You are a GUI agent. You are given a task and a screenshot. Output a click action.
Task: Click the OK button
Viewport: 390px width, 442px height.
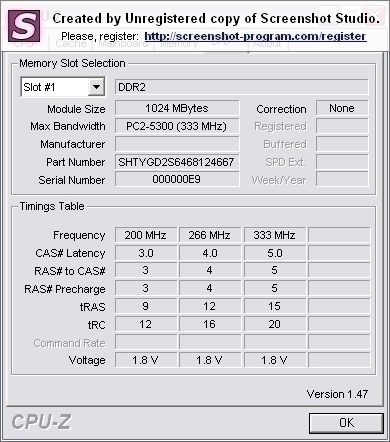[x=346, y=423]
